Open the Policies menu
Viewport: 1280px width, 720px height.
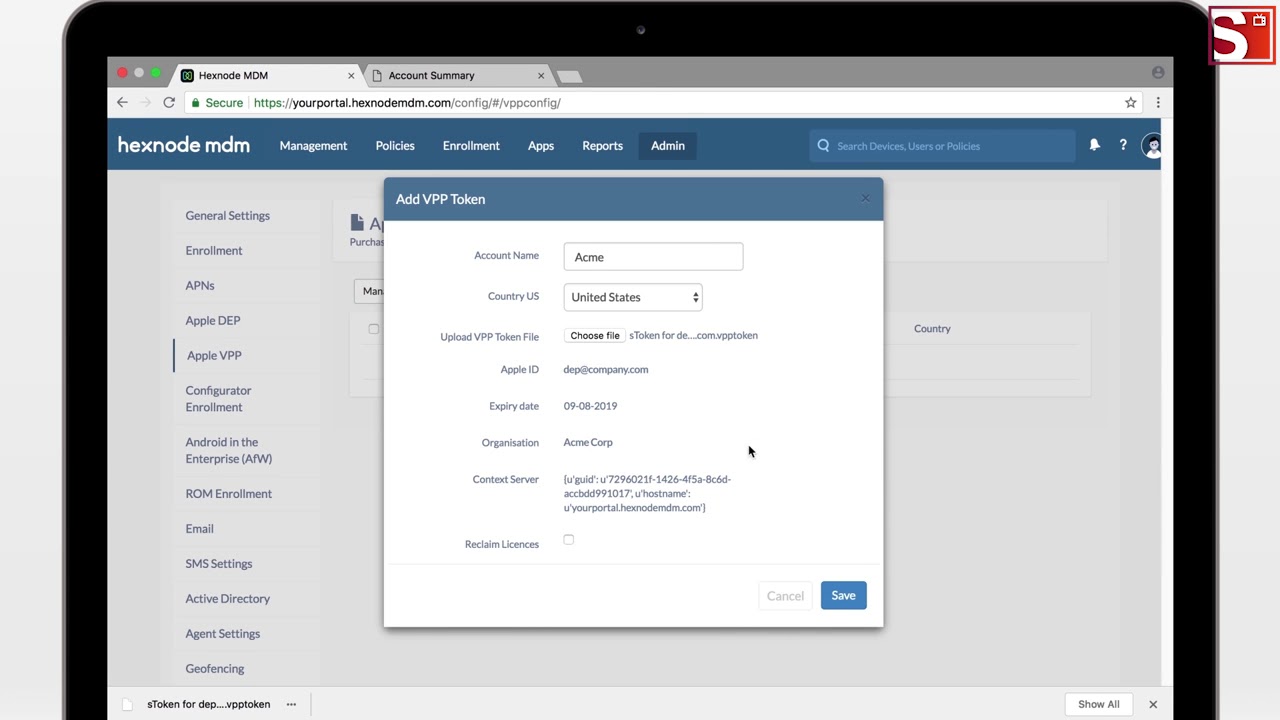[395, 145]
